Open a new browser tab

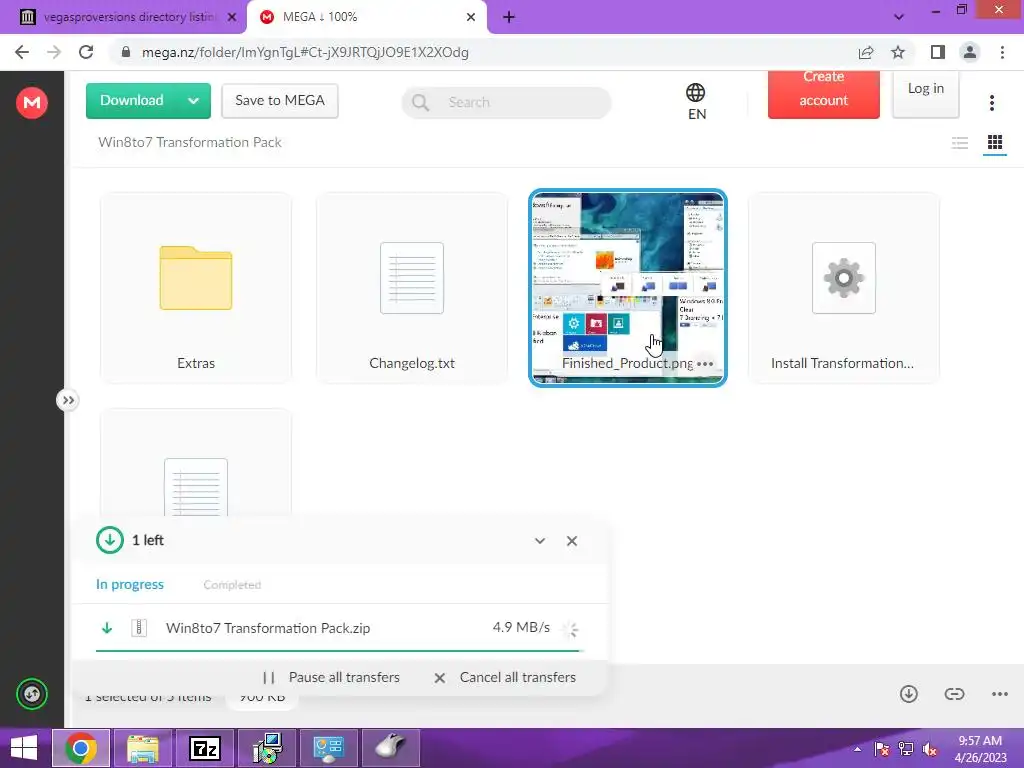[x=509, y=17]
